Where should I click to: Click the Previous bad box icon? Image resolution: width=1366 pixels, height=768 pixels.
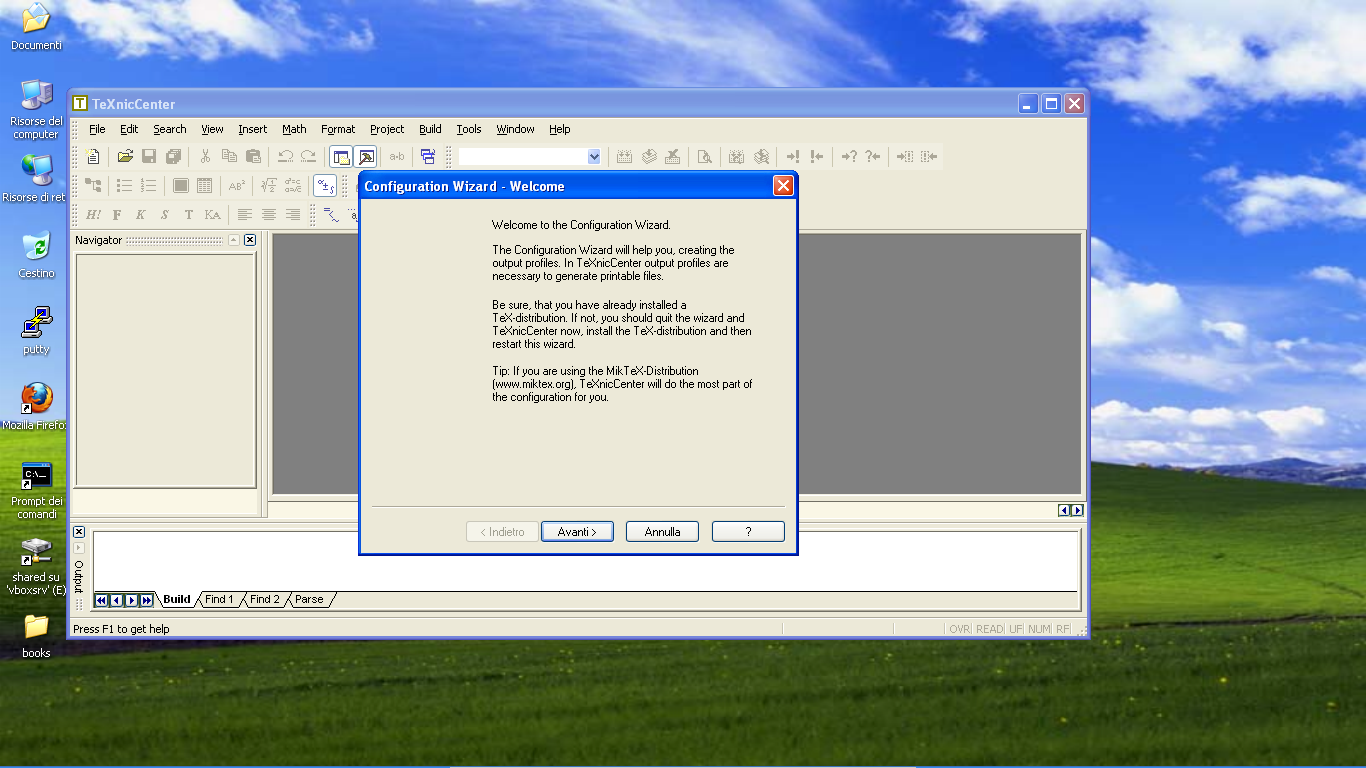[929, 156]
